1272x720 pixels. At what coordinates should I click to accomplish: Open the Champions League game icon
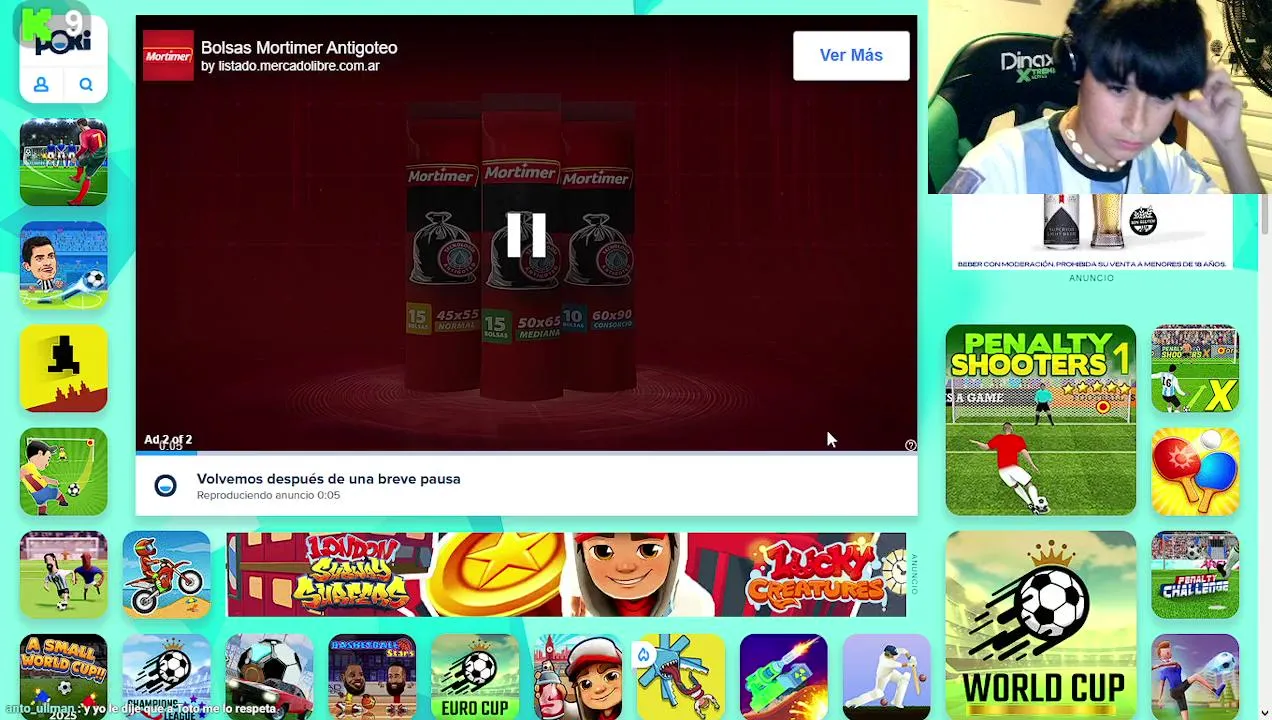pyautogui.click(x=166, y=677)
